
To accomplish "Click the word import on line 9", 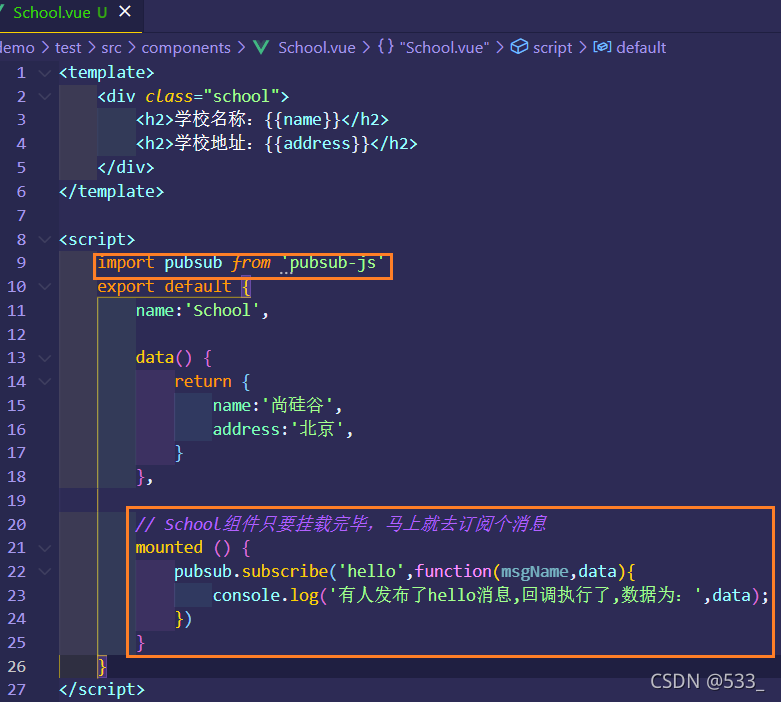I will 126,263.
